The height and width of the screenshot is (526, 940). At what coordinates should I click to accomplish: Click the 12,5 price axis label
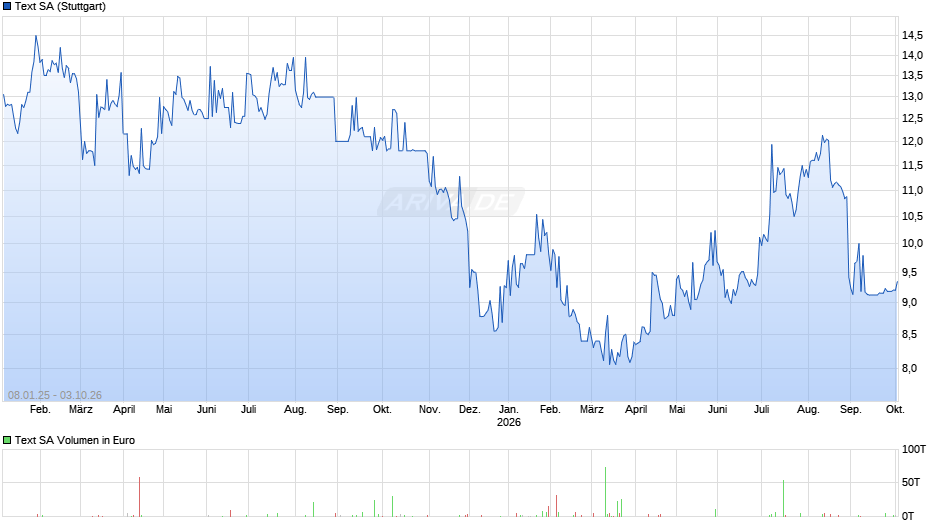click(912, 118)
